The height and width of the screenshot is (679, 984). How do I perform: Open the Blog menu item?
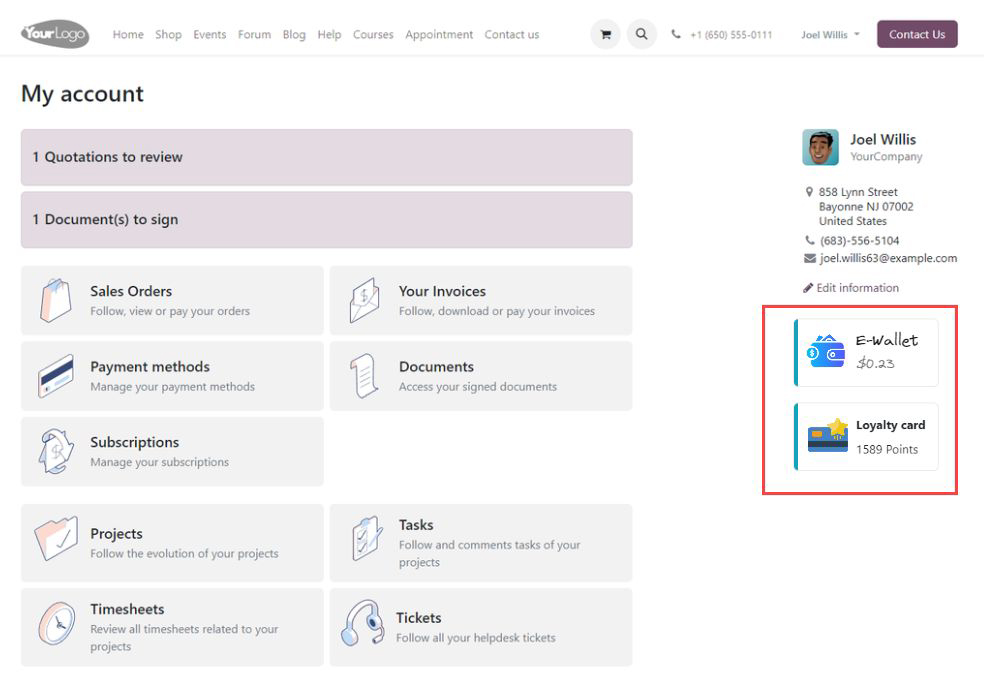(x=294, y=35)
